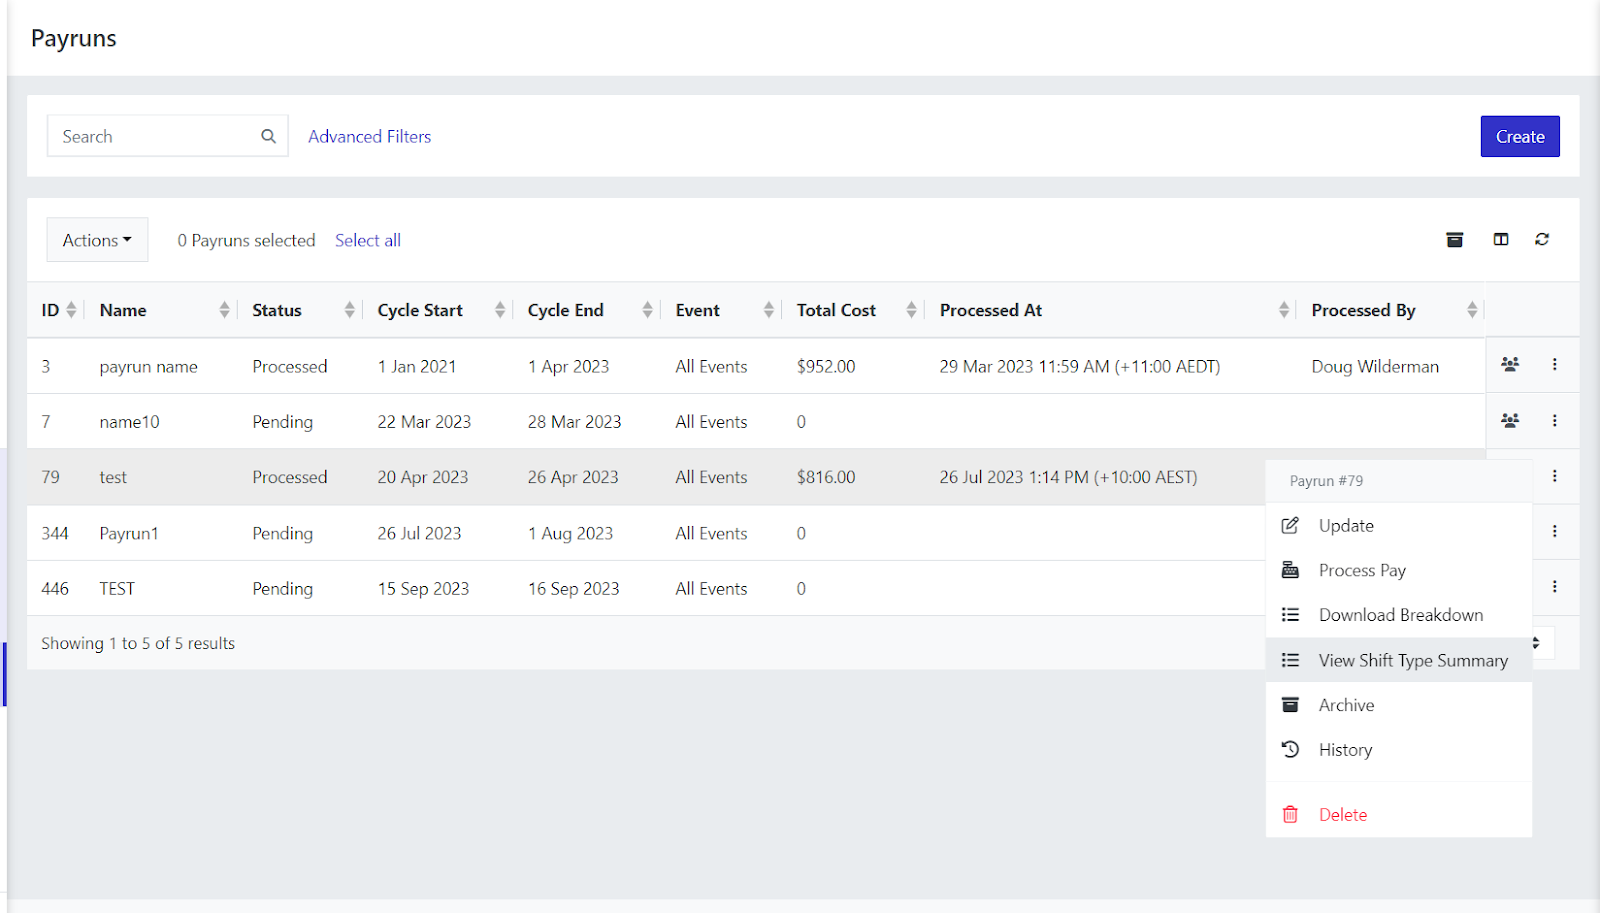Open three-dot menu for payrun name row
1600x913 pixels.
pyautogui.click(x=1554, y=365)
